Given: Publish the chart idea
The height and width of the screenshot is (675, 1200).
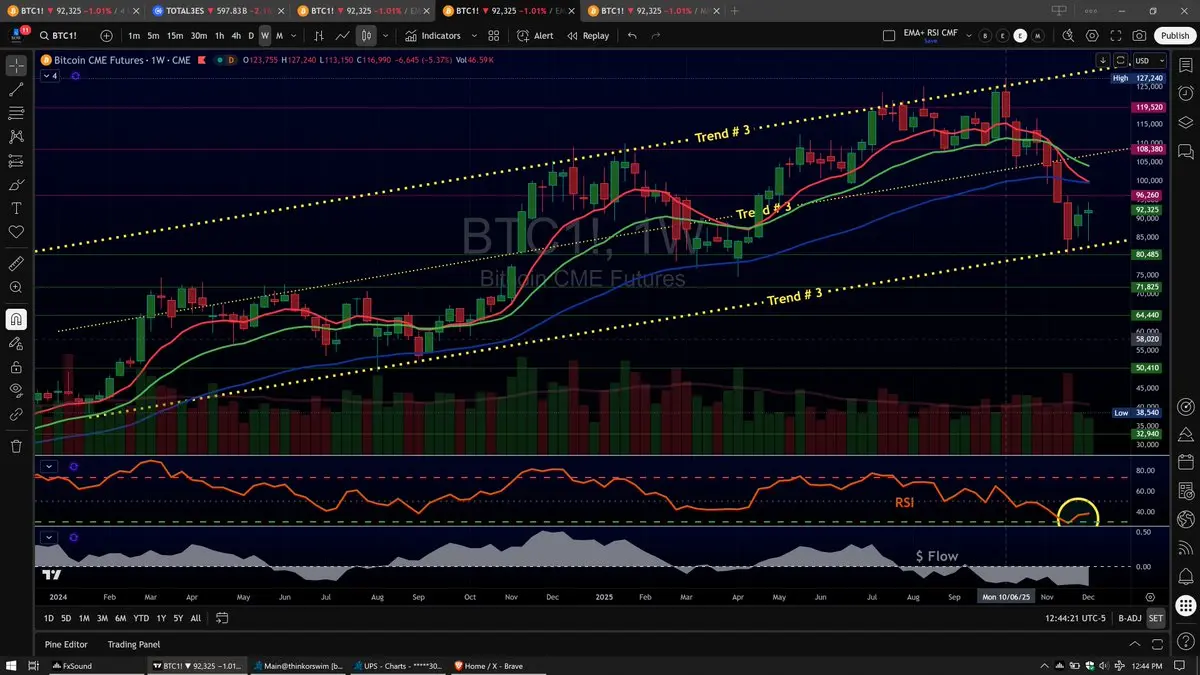Looking at the screenshot, I should (x=1175, y=35).
